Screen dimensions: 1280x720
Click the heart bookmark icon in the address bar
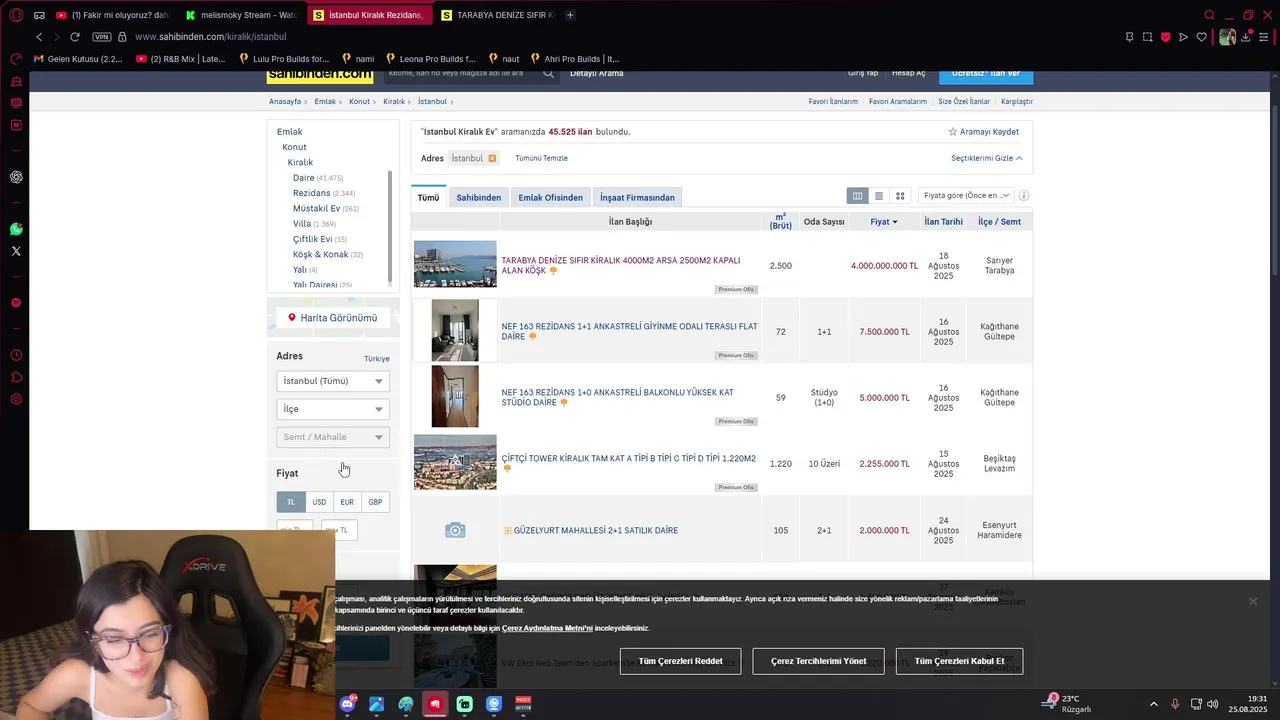(x=1201, y=37)
